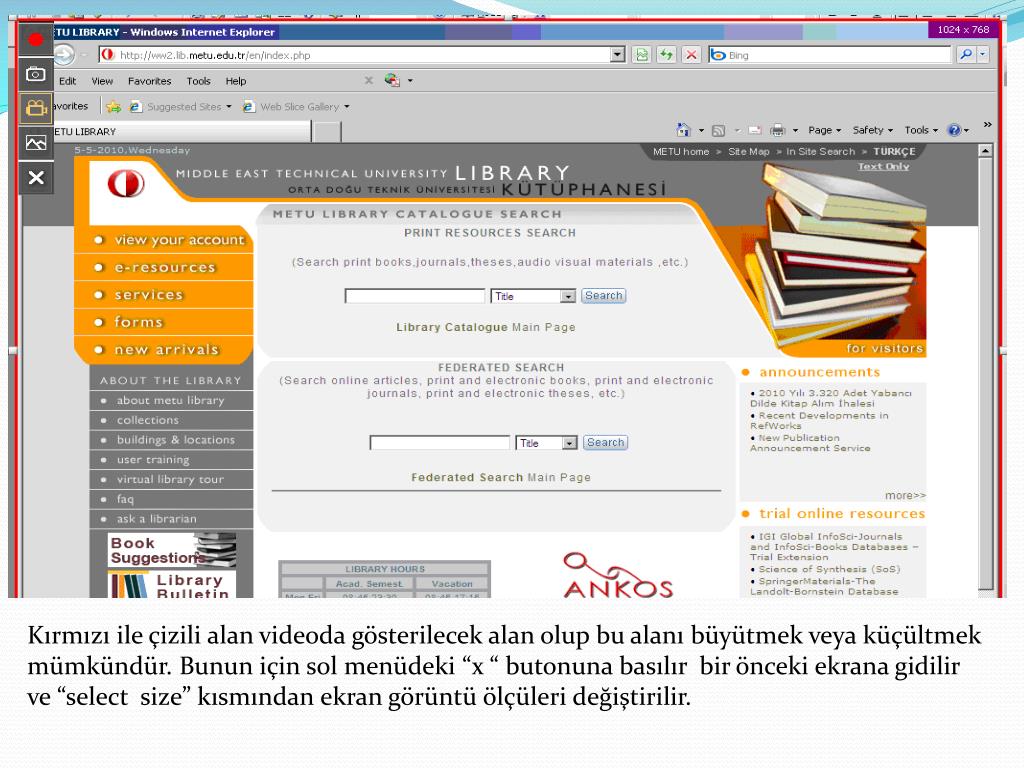The image size is (1024, 768).
Task: Open the Tools menu in menu bar
Action: pyautogui.click(x=199, y=81)
